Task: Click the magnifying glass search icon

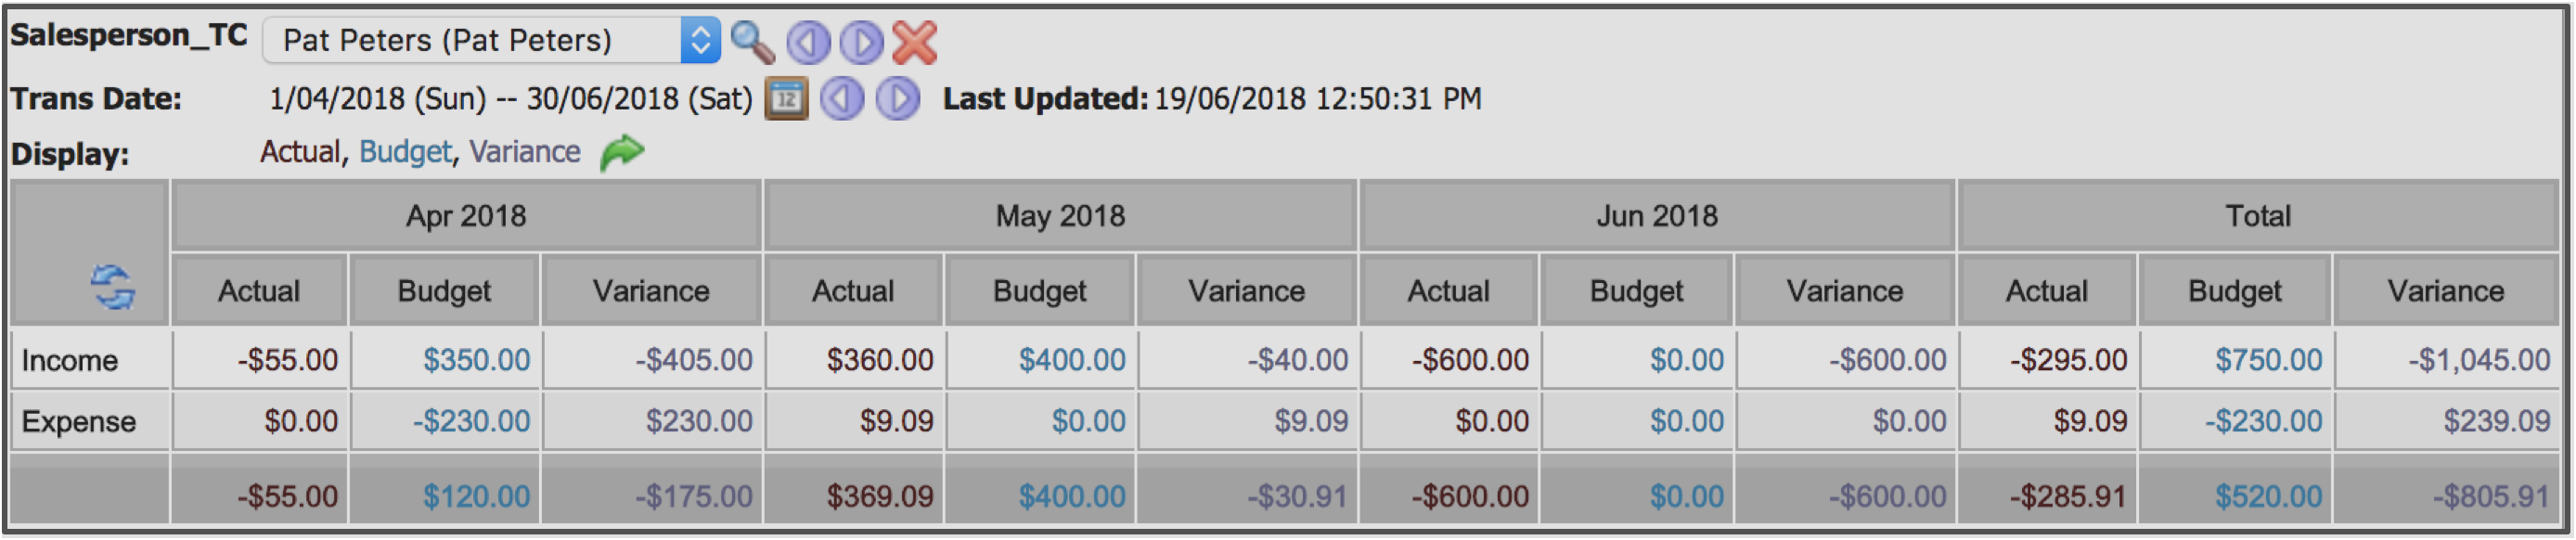Action: (752, 42)
